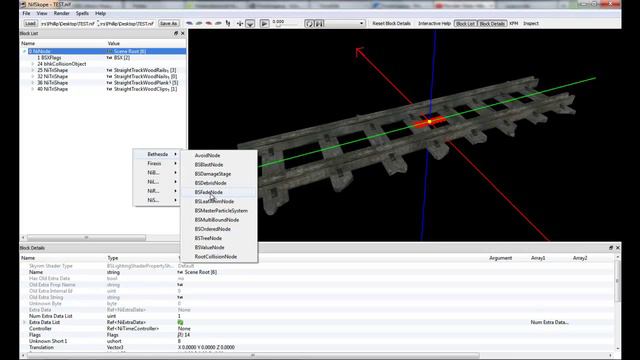640x360 pixels.
Task: Expand the 24 bhkCollisionObject row
Action: coord(33,64)
